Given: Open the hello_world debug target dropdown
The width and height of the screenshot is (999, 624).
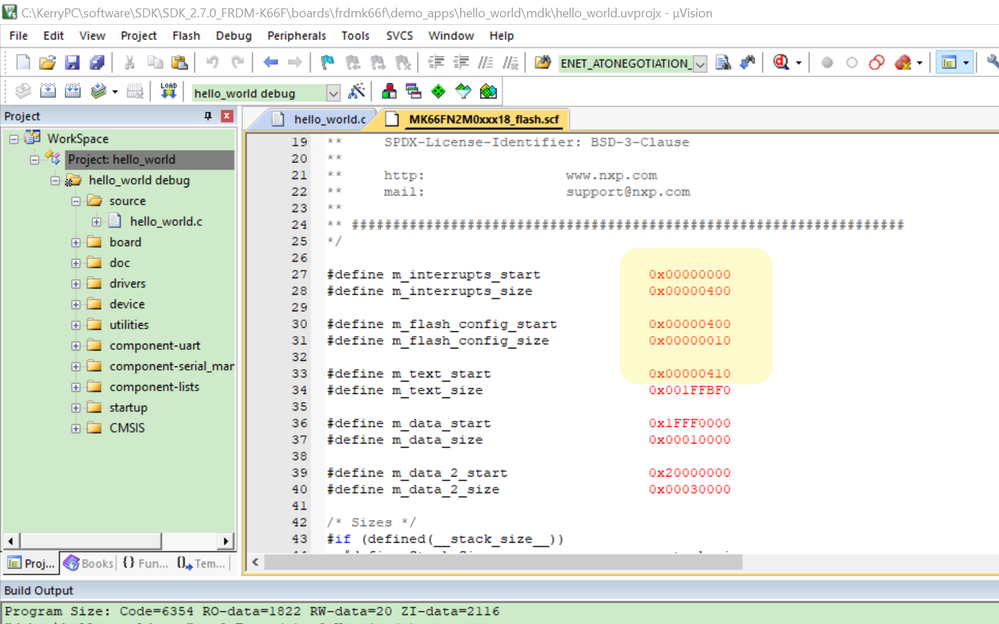Looking at the screenshot, I should 333,93.
